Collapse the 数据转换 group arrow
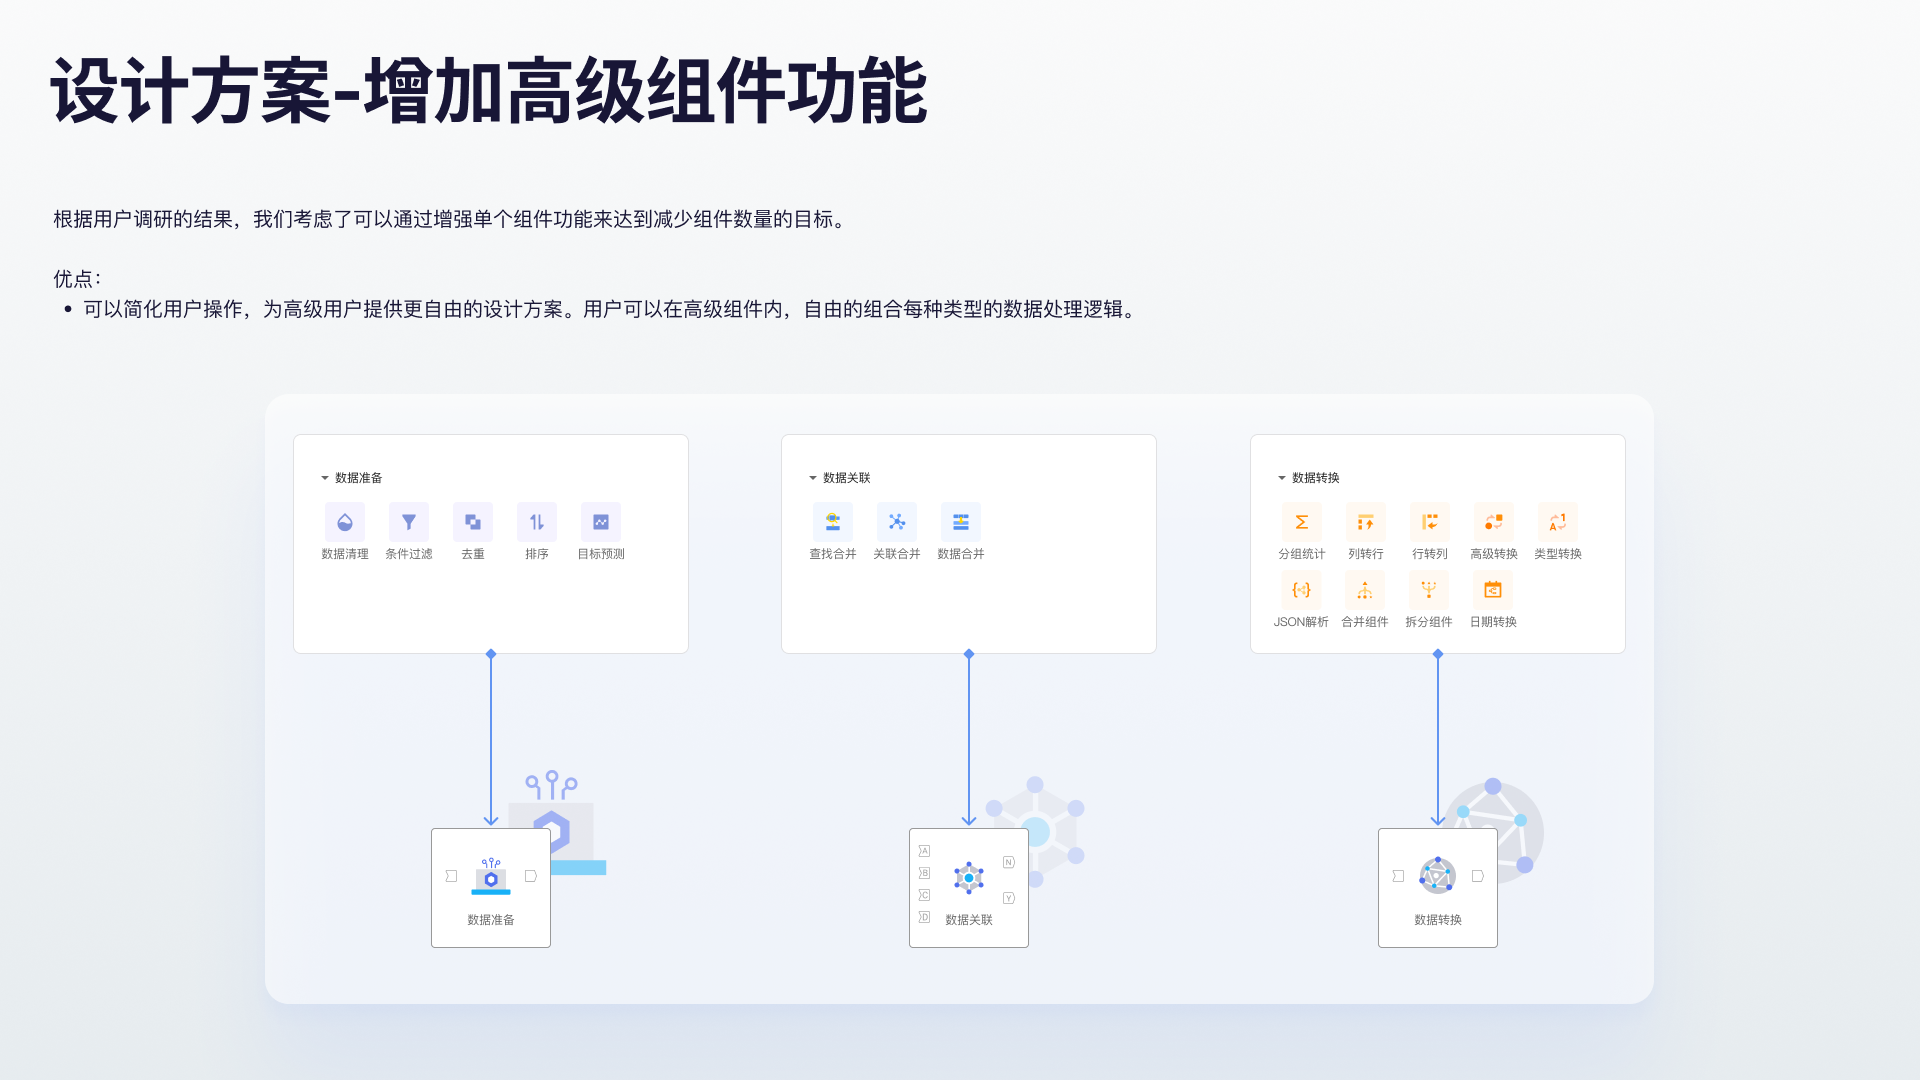This screenshot has width=1920, height=1080. tap(1282, 478)
